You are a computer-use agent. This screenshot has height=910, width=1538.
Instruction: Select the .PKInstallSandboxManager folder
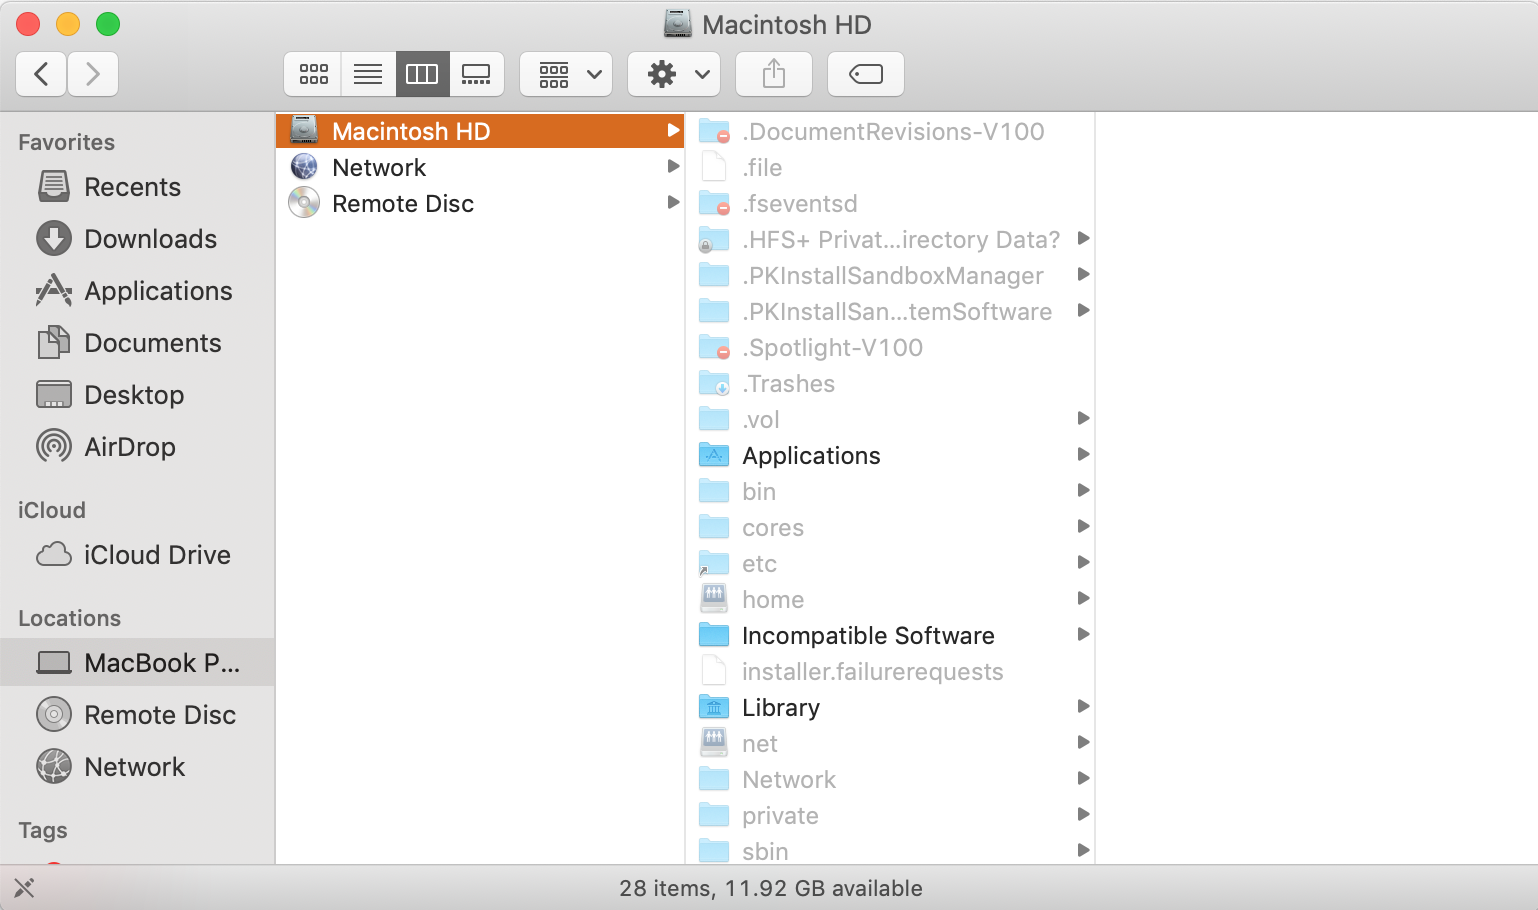pyautogui.click(x=890, y=275)
